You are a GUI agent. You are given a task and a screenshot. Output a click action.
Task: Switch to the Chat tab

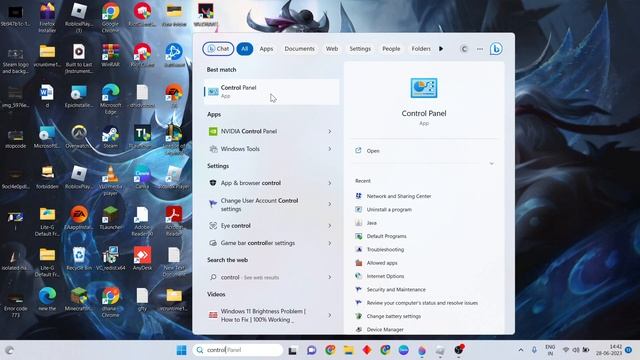[218, 49]
